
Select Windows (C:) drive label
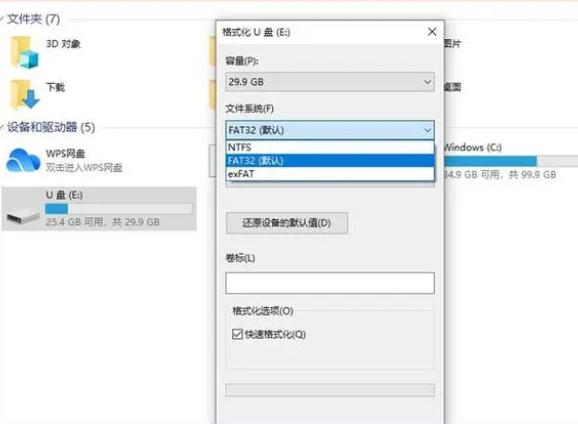click(473, 147)
